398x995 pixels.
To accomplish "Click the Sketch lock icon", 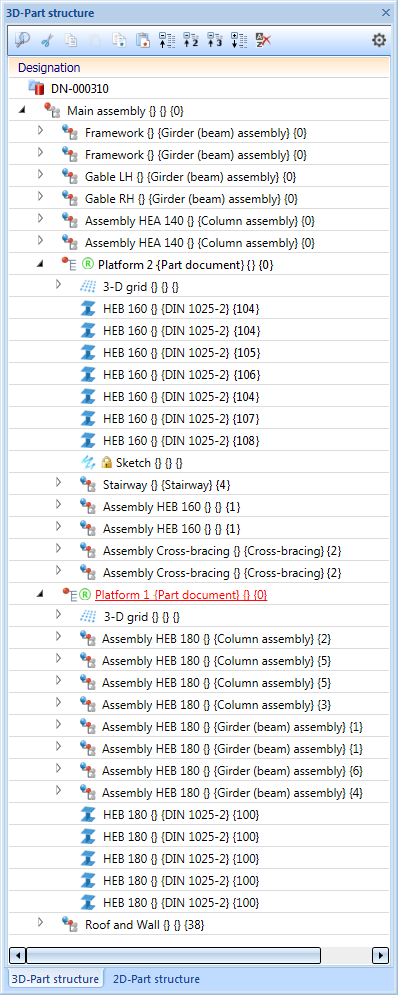I will click(107, 463).
